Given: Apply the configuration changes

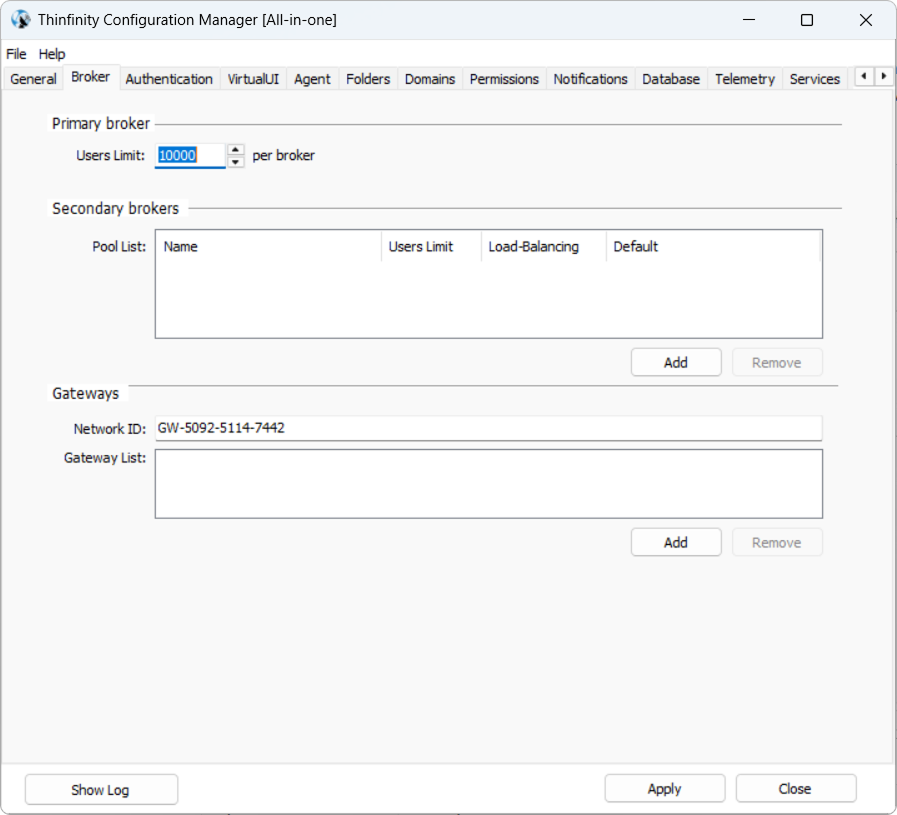Looking at the screenshot, I should click(664, 789).
